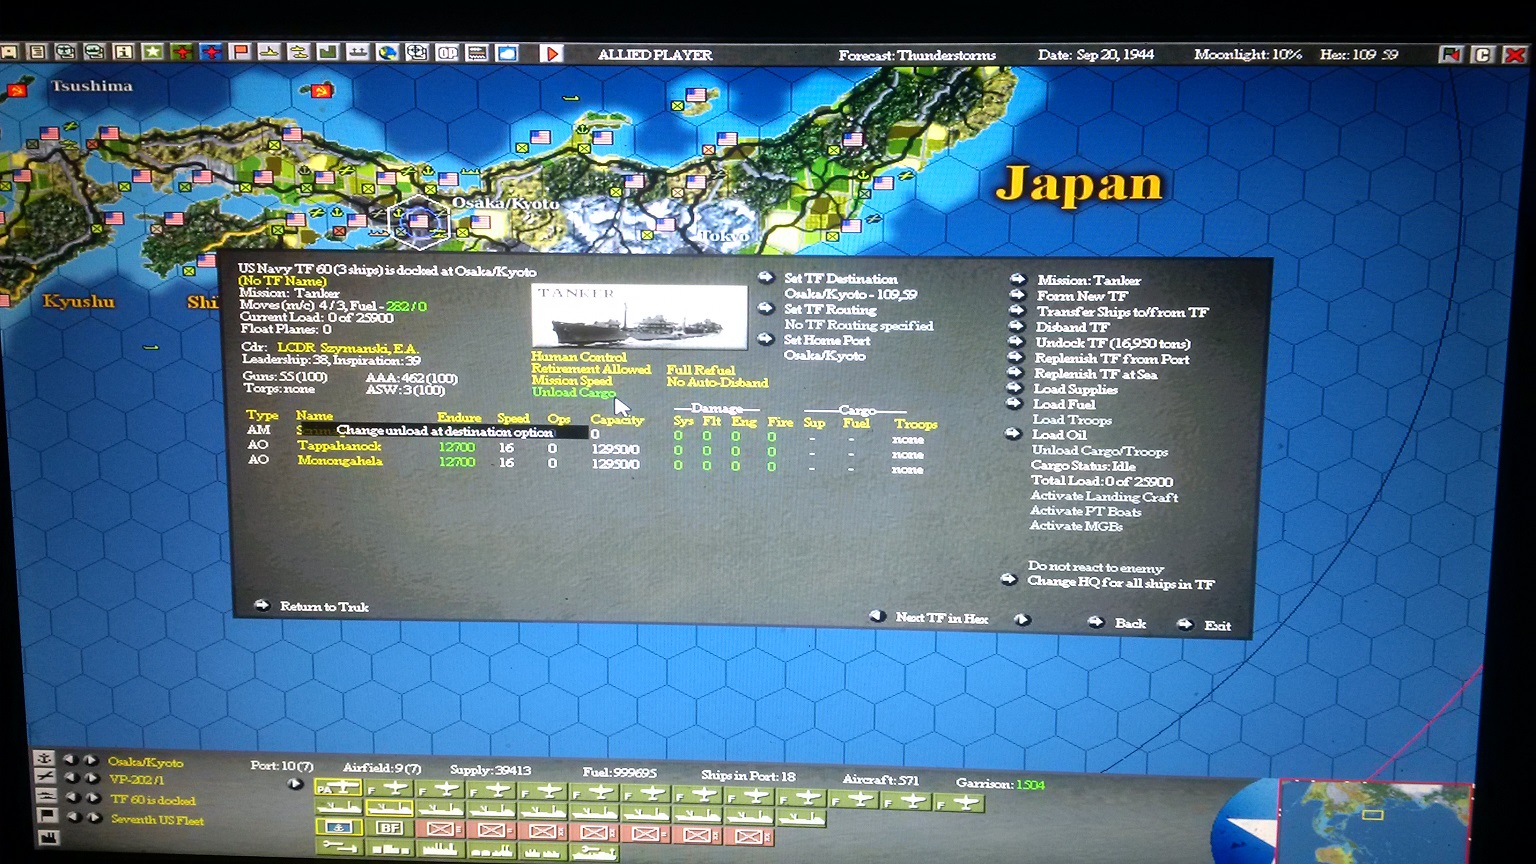Select ship Tappahanock in the list
This screenshot has height=864, width=1536.
tap(339, 446)
